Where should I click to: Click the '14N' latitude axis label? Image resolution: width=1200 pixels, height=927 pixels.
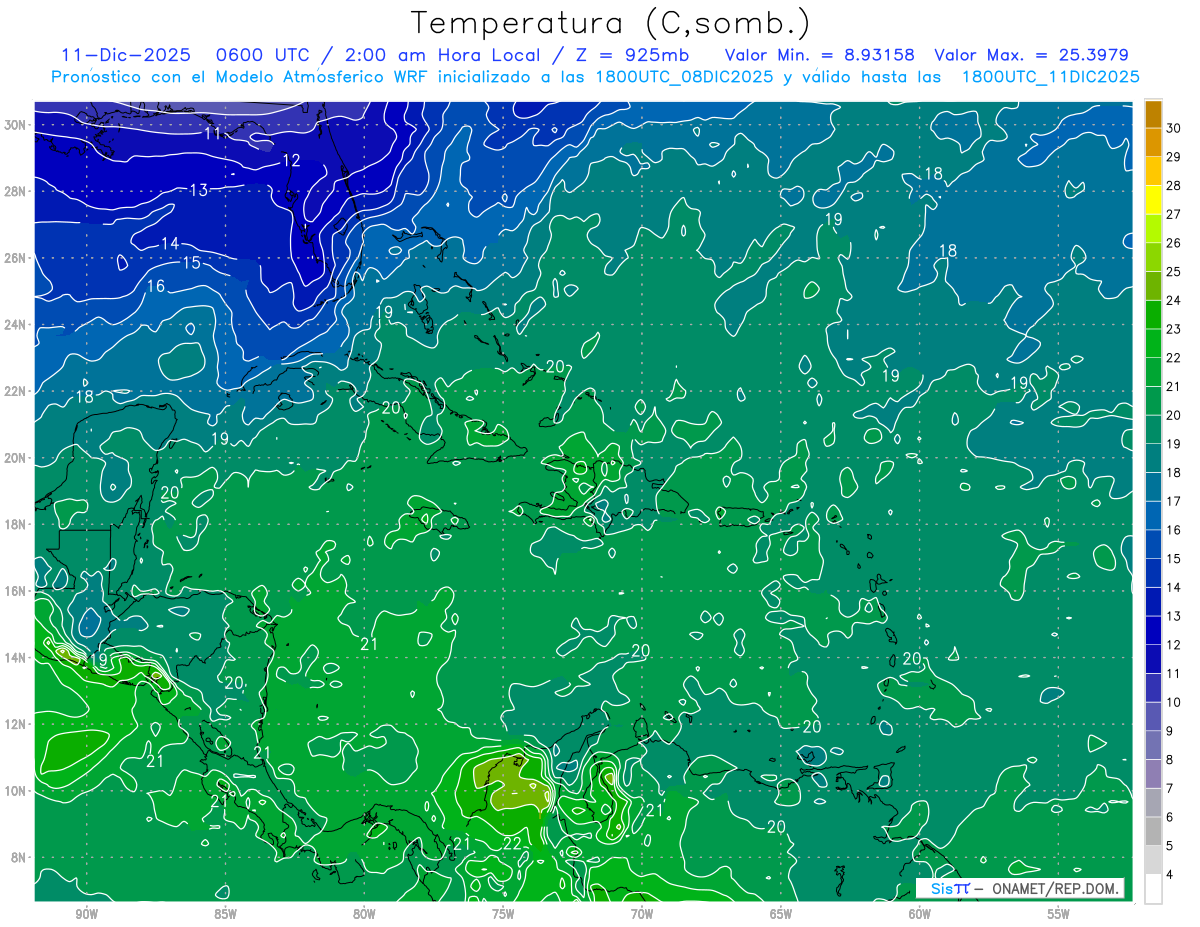[15, 658]
